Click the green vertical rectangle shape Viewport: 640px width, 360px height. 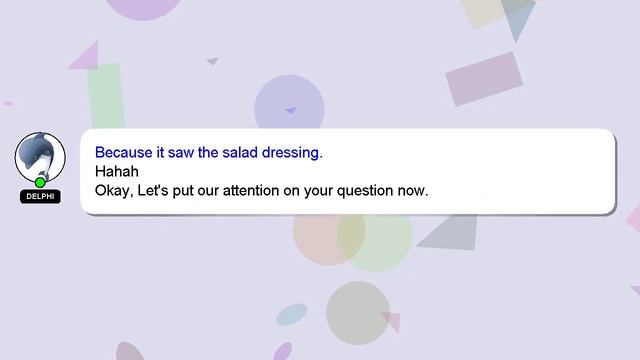pos(106,96)
